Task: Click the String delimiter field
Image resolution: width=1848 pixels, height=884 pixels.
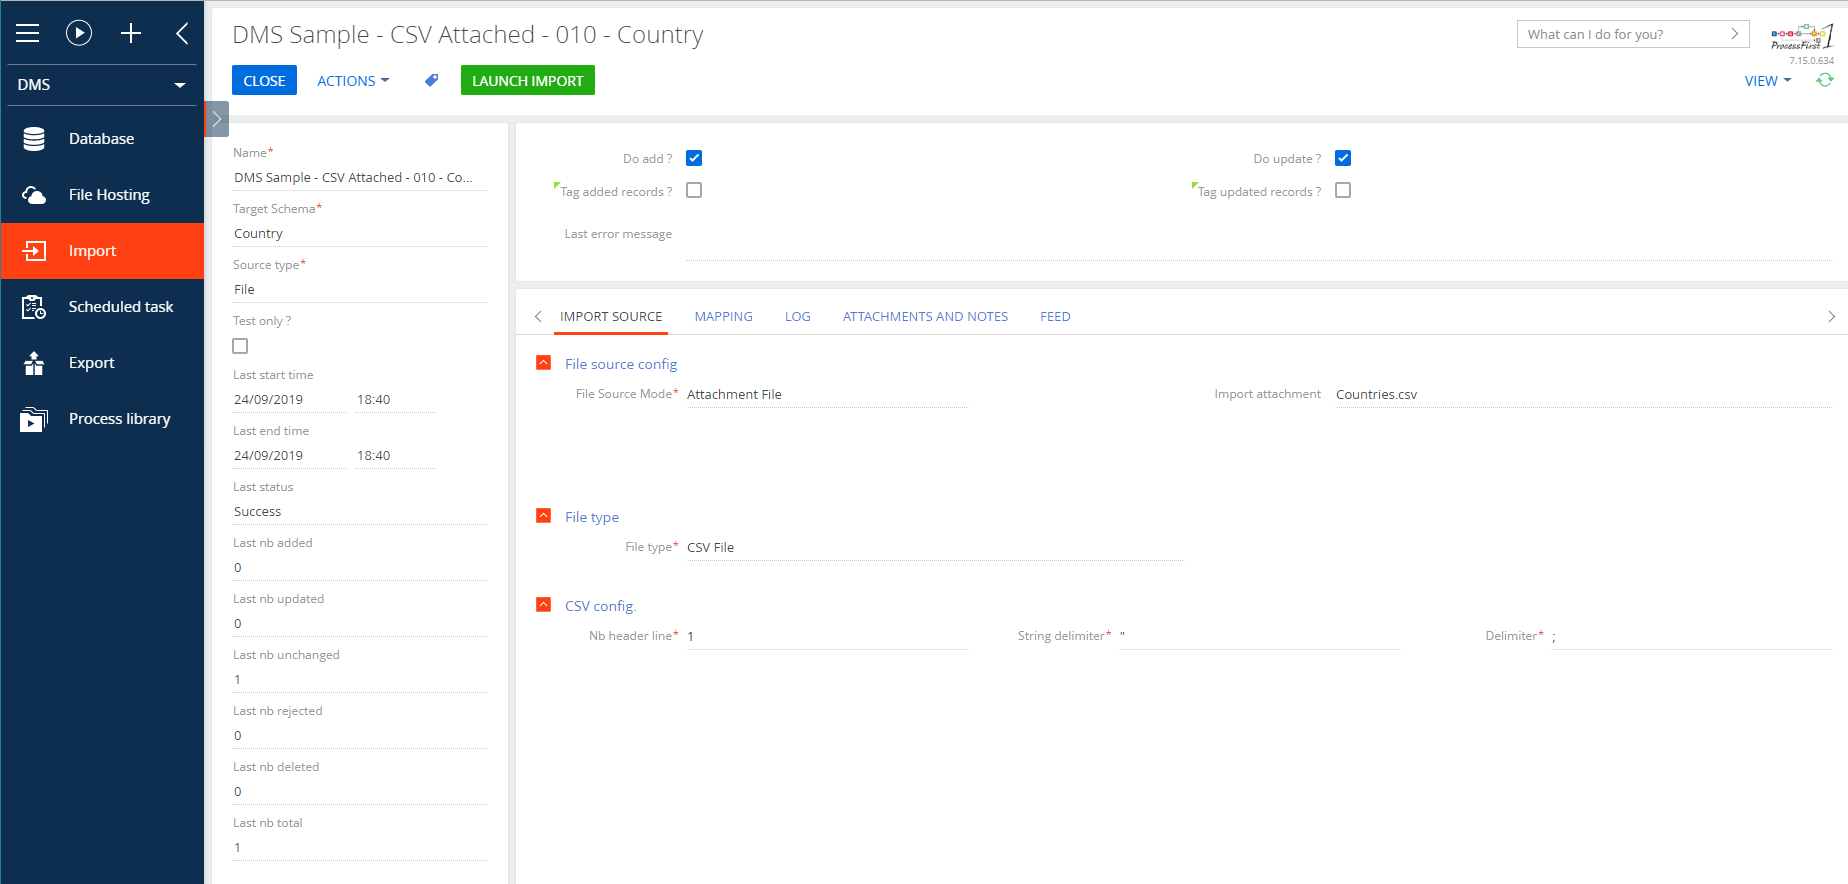Action: 1259,637
